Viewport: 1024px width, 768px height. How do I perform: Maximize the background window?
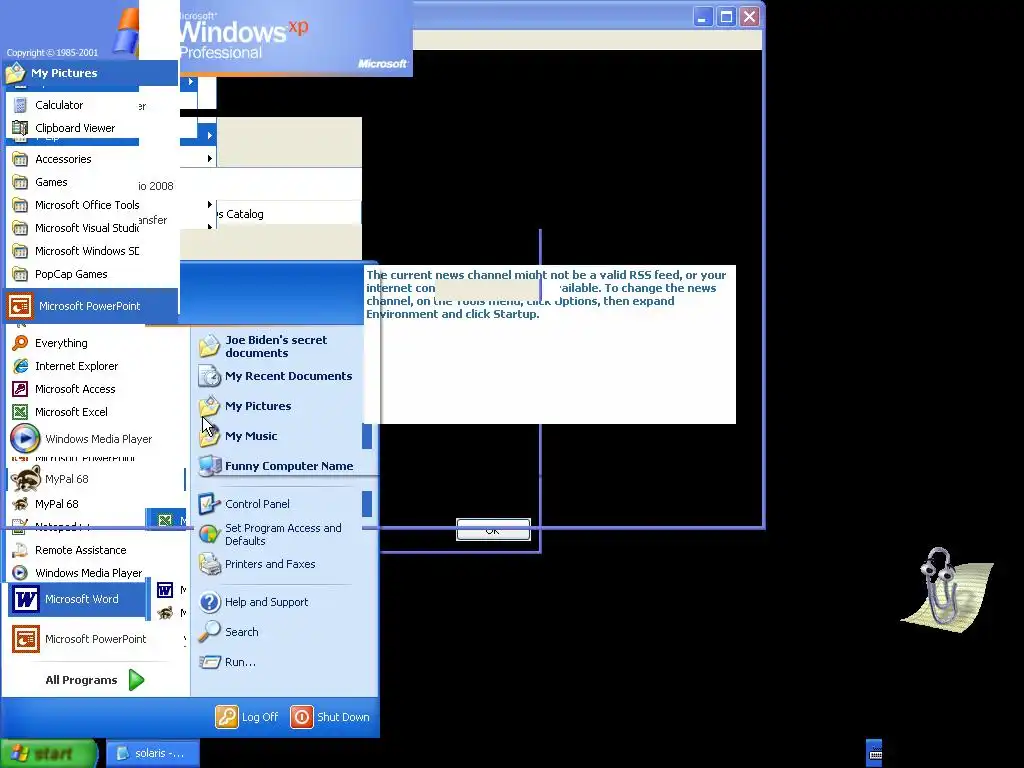coord(726,17)
